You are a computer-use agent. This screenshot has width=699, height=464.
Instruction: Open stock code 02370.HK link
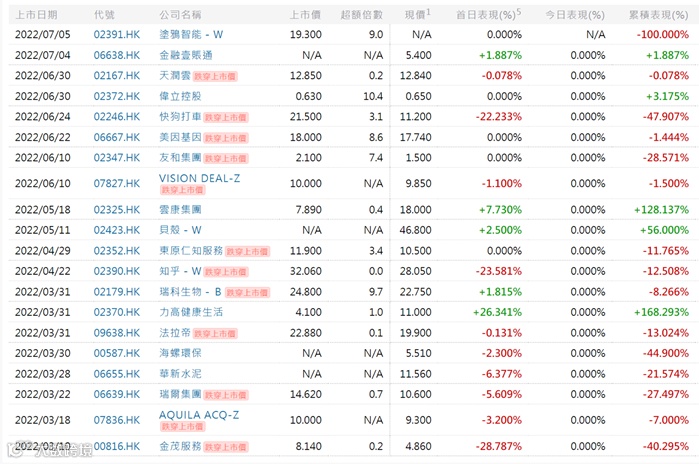coord(116,312)
